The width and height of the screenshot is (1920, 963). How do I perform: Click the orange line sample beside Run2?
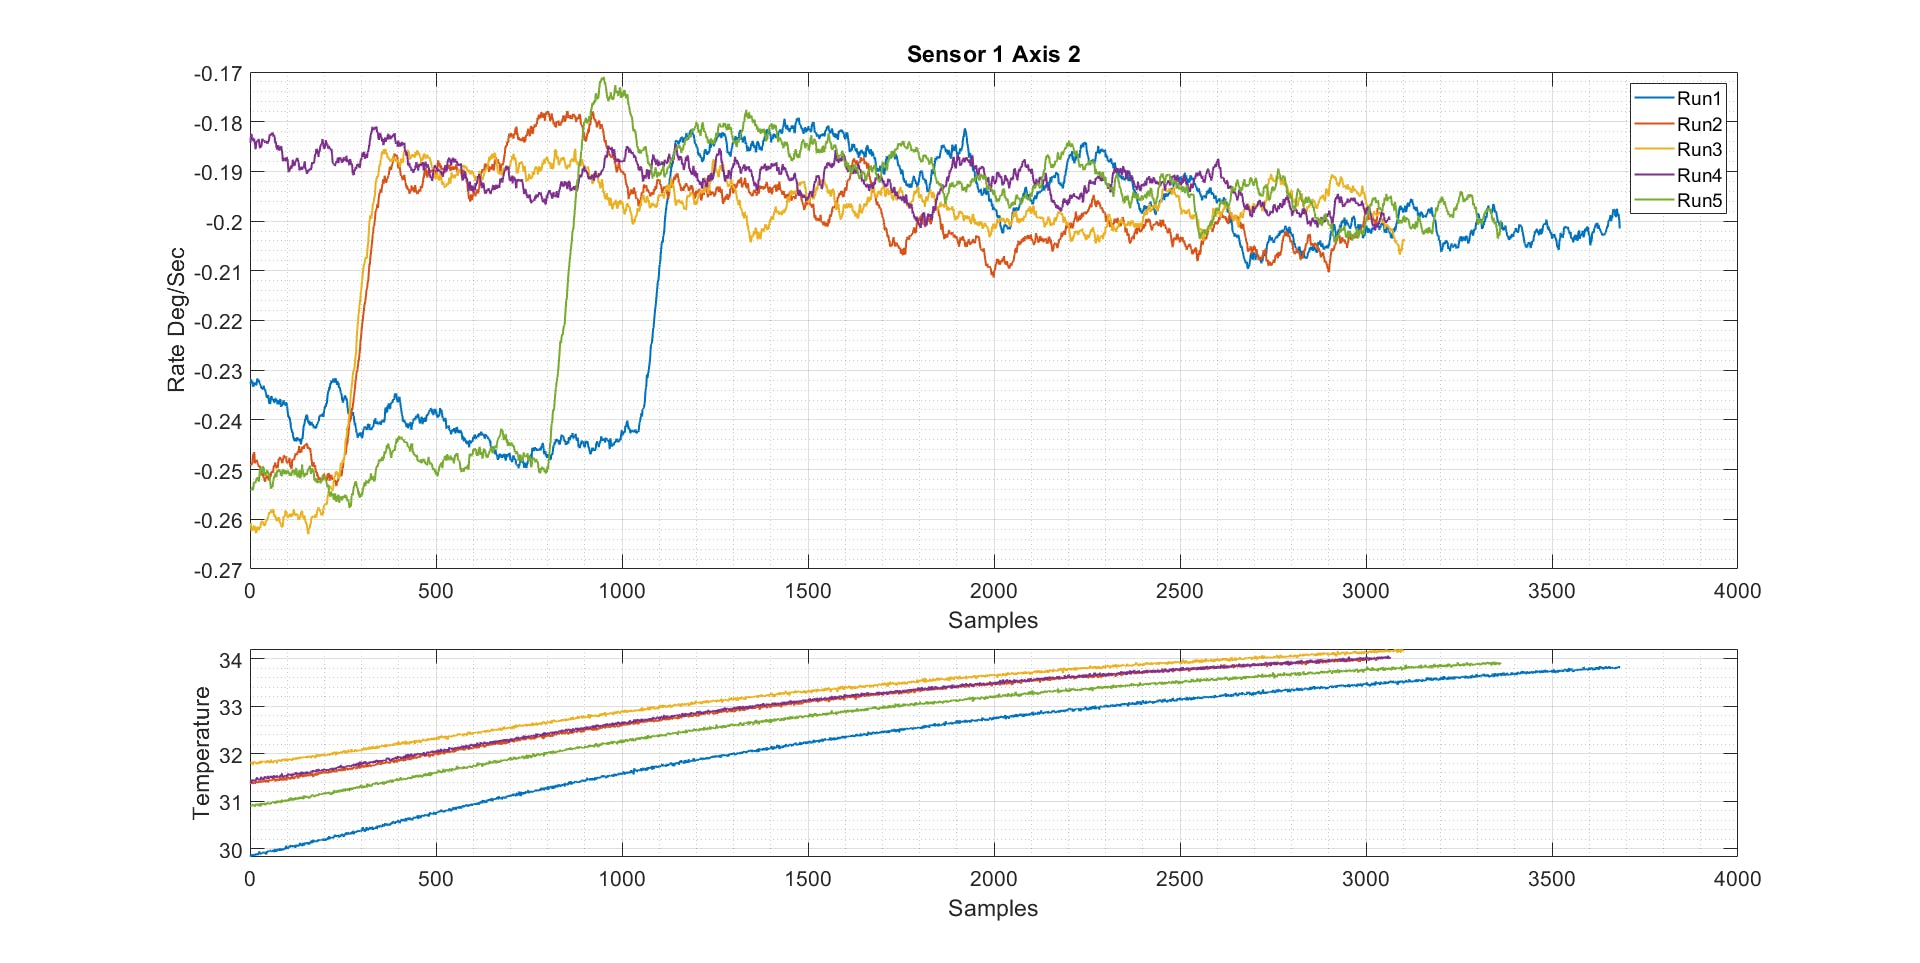click(1654, 124)
